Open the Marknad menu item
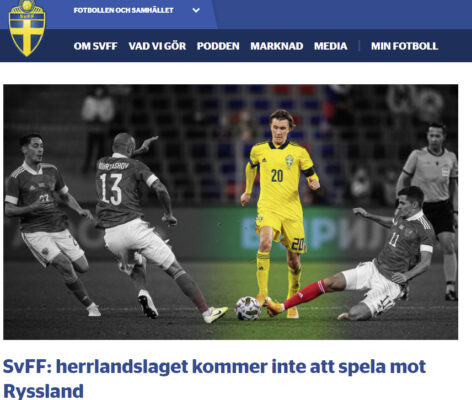Viewport: 472px width, 400px height. [x=277, y=46]
